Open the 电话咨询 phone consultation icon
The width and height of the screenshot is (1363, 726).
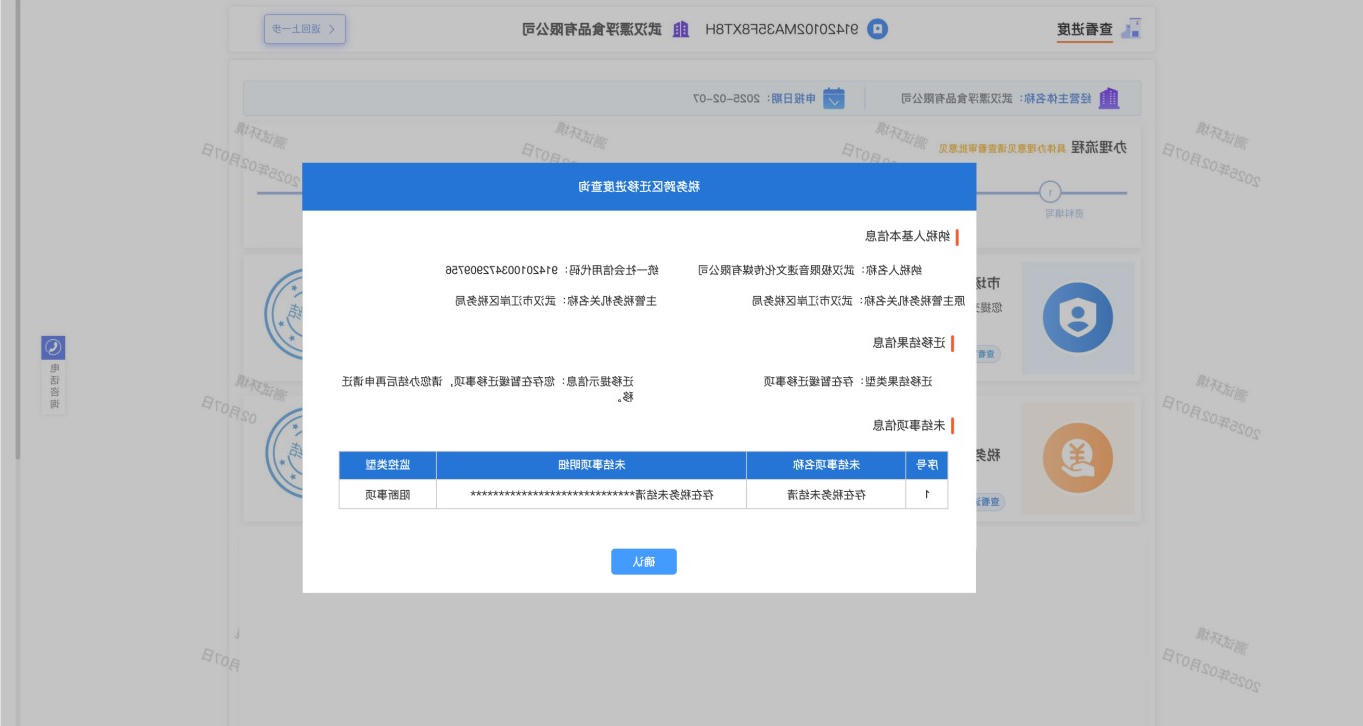coord(54,347)
